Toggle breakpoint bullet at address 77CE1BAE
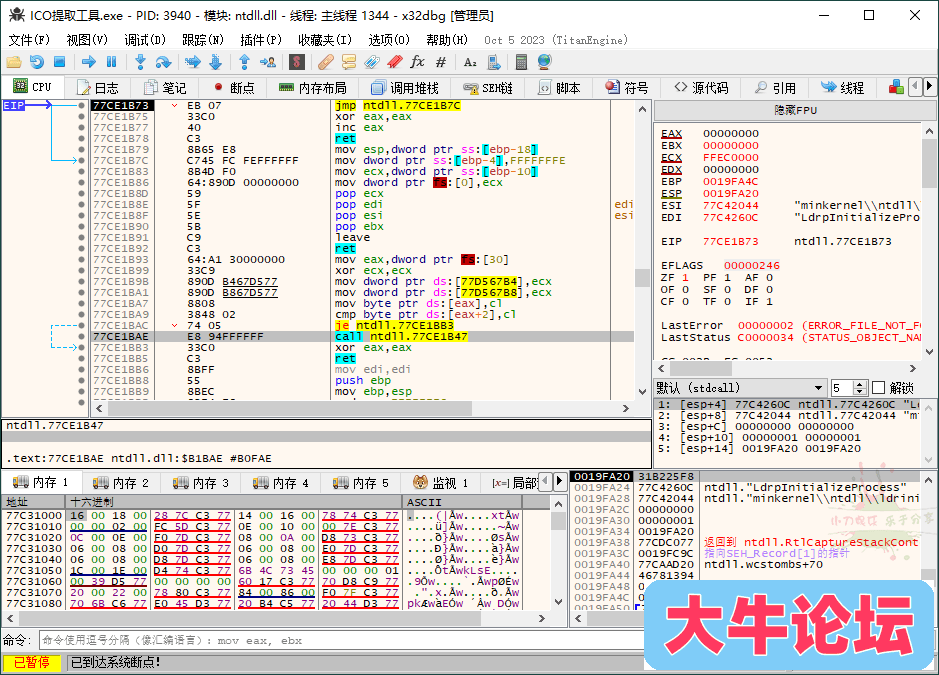939x675 pixels. [x=81, y=337]
